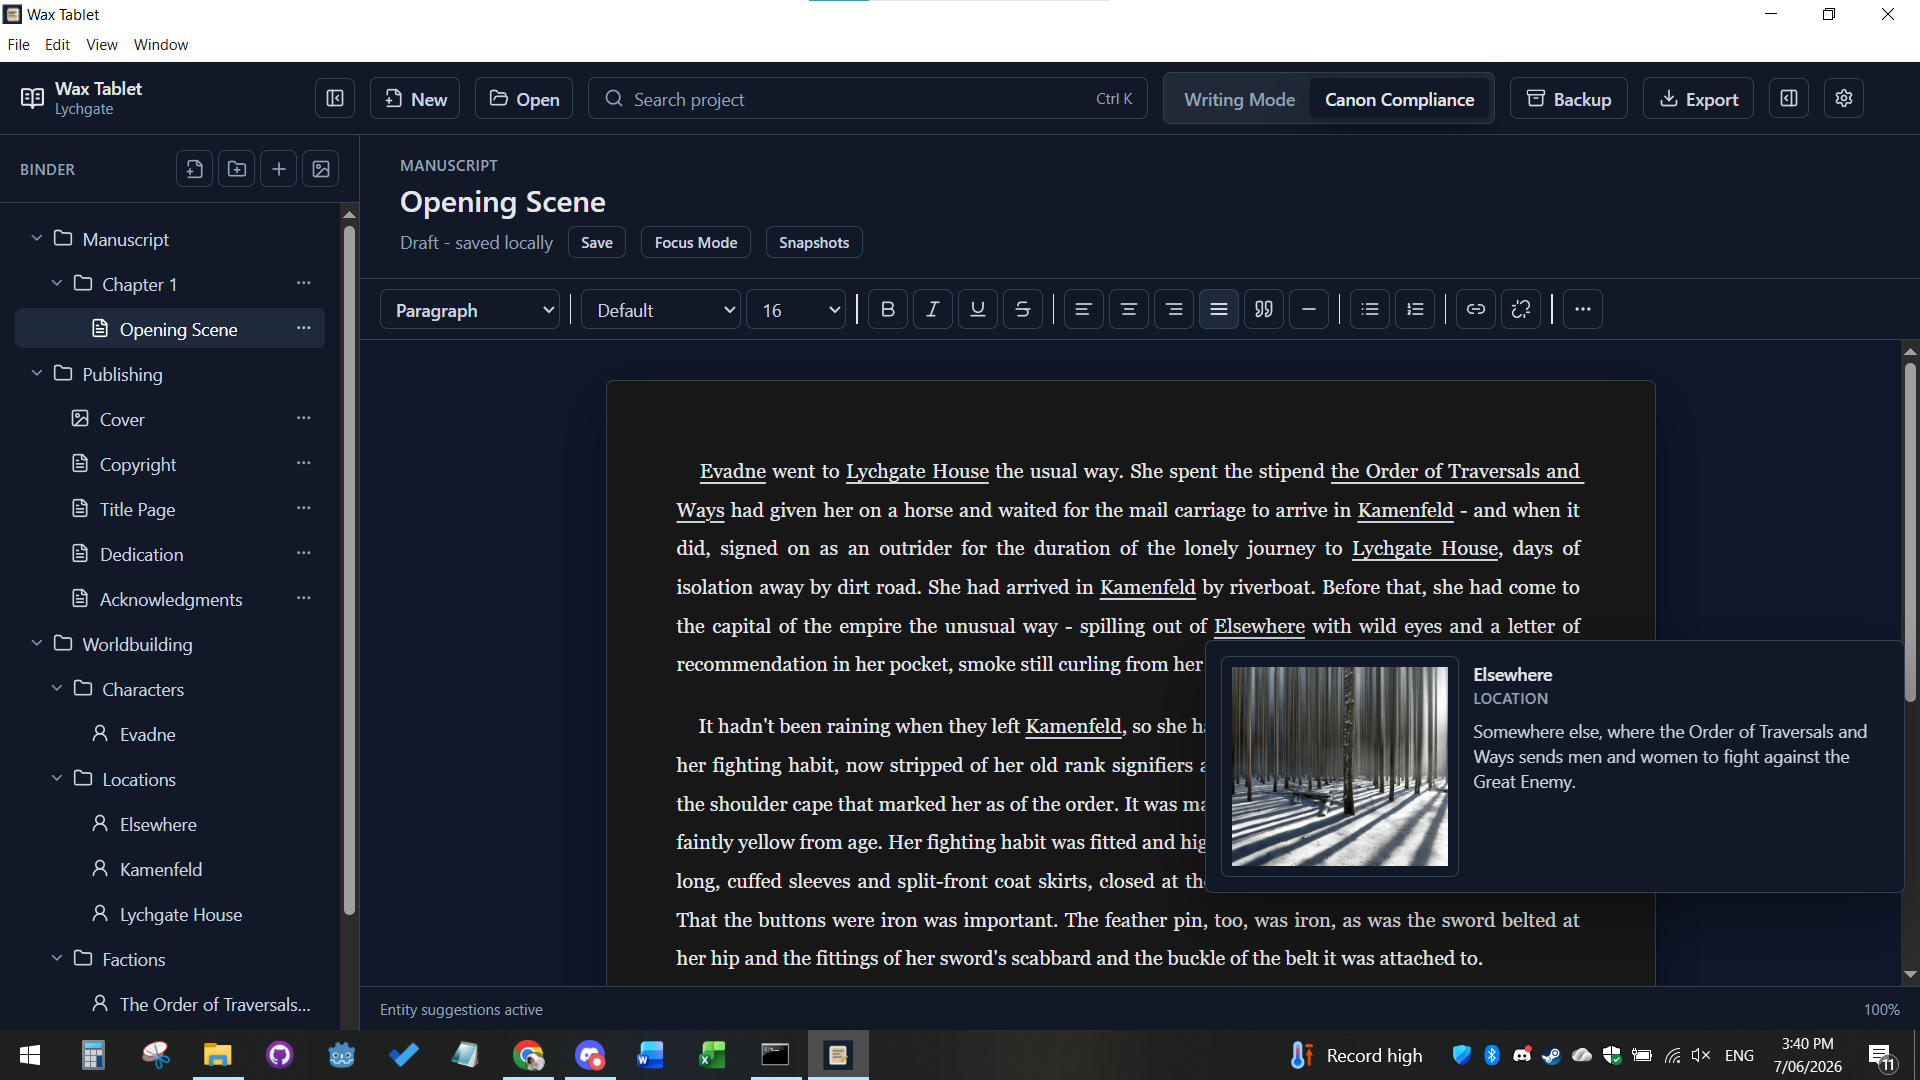The height and width of the screenshot is (1080, 1920).
Task: Toggle italic formatting
Action: click(933, 309)
